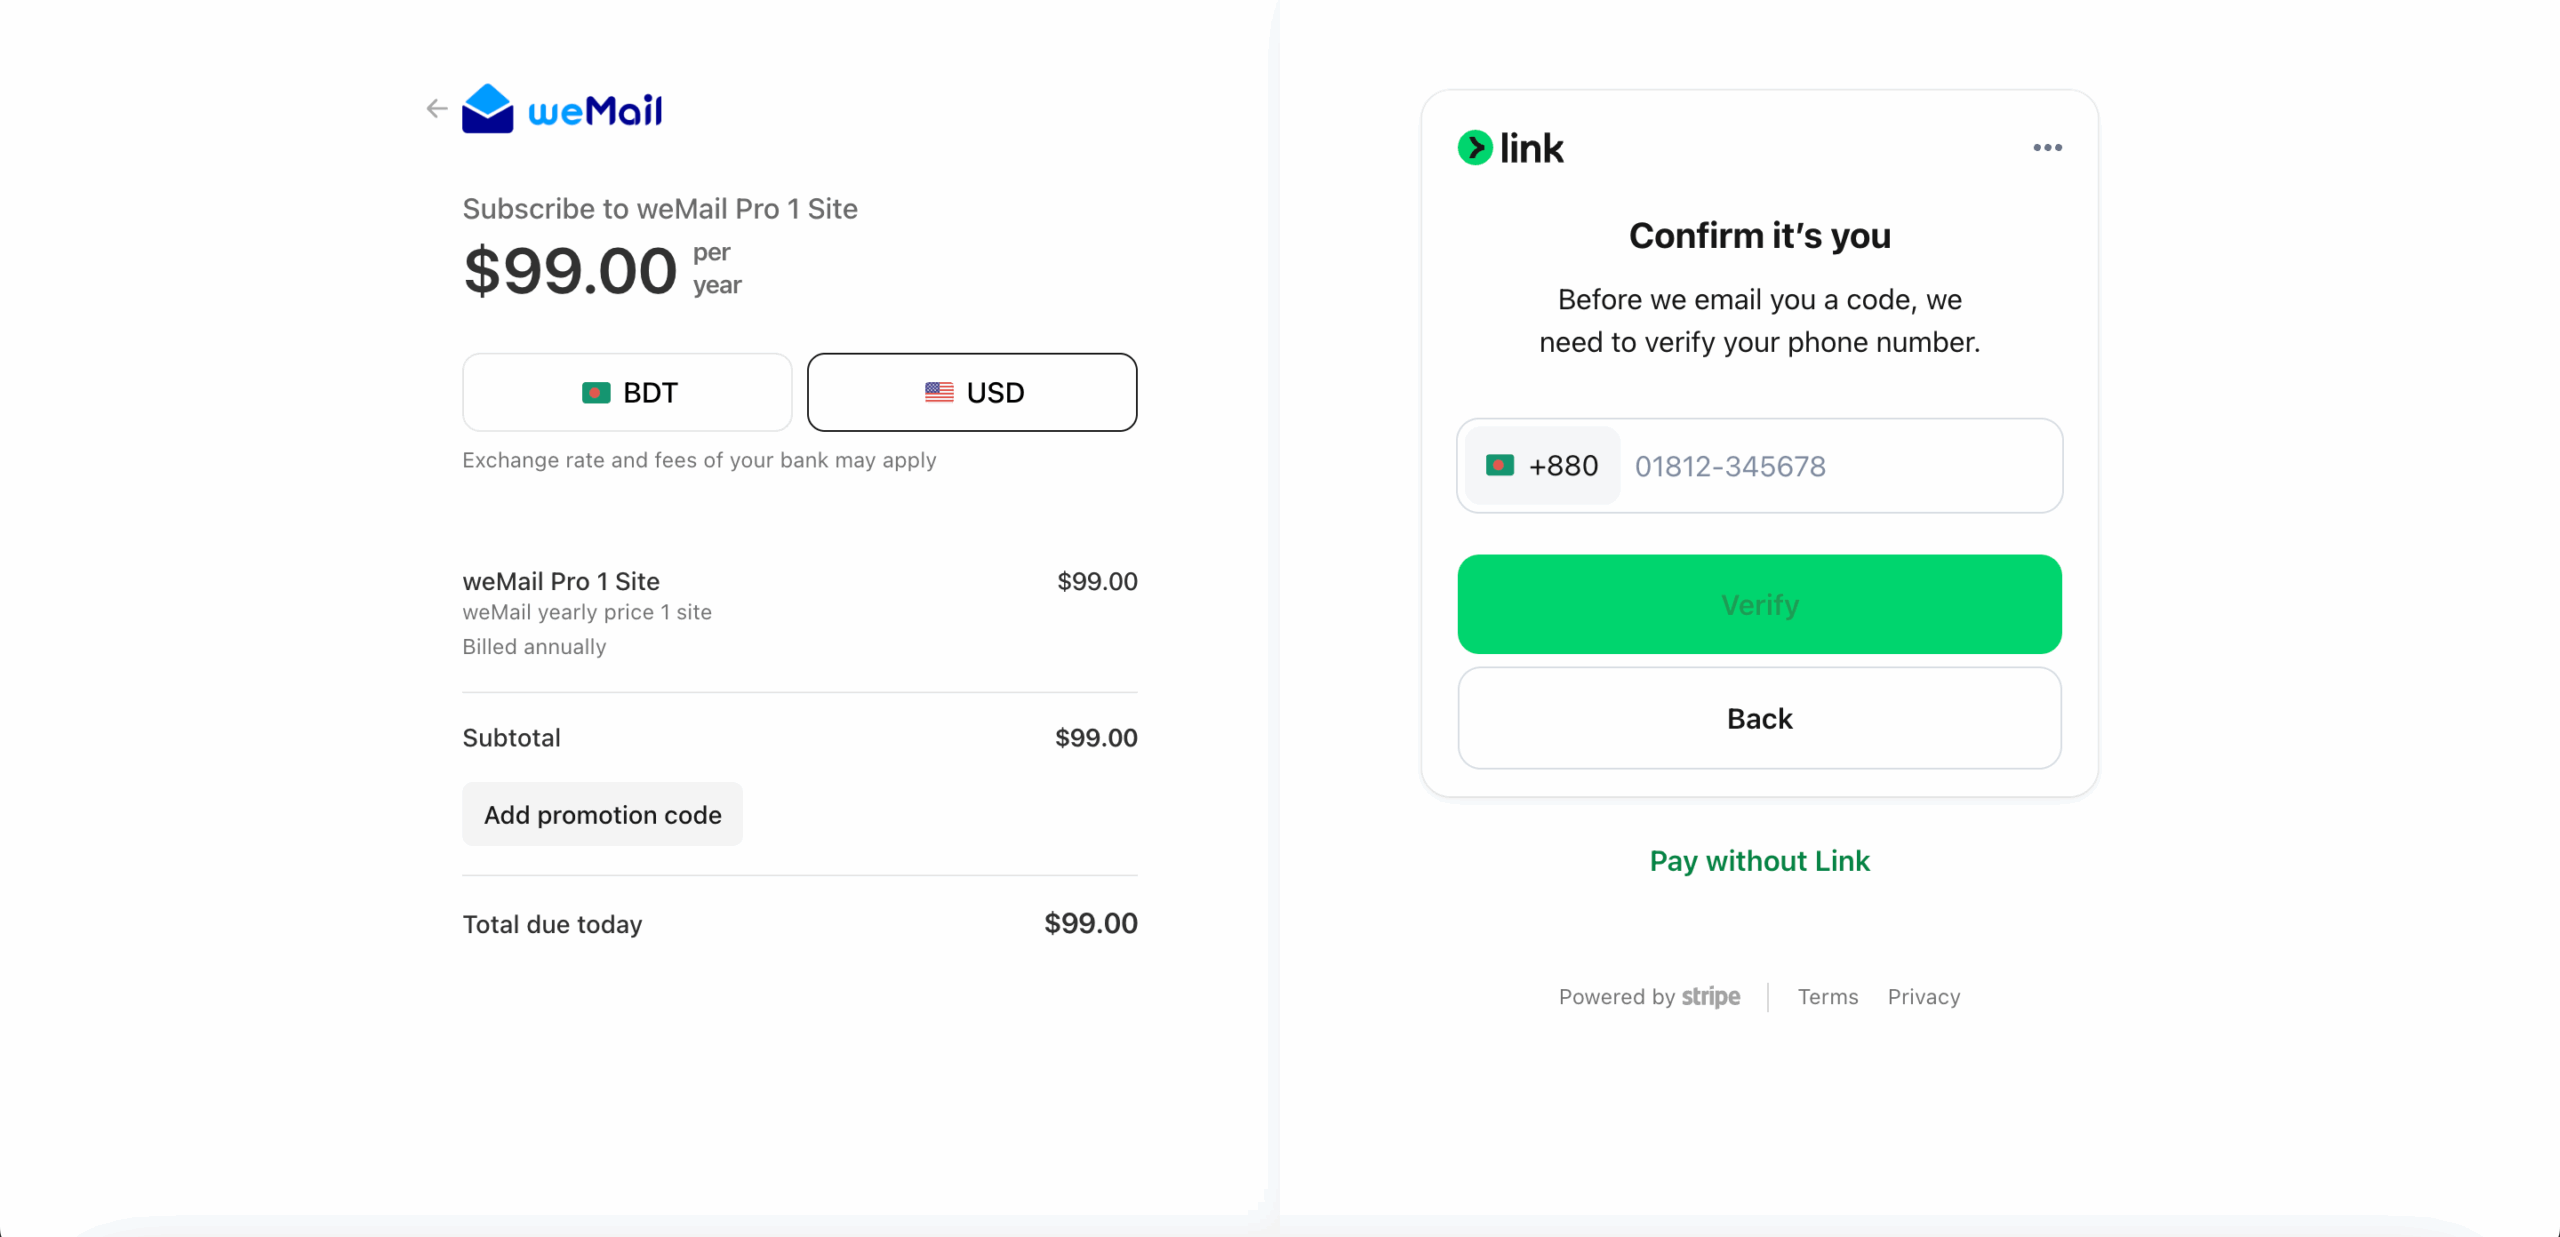The height and width of the screenshot is (1237, 2560).
Task: Choose Pay without Link
Action: tap(1759, 861)
